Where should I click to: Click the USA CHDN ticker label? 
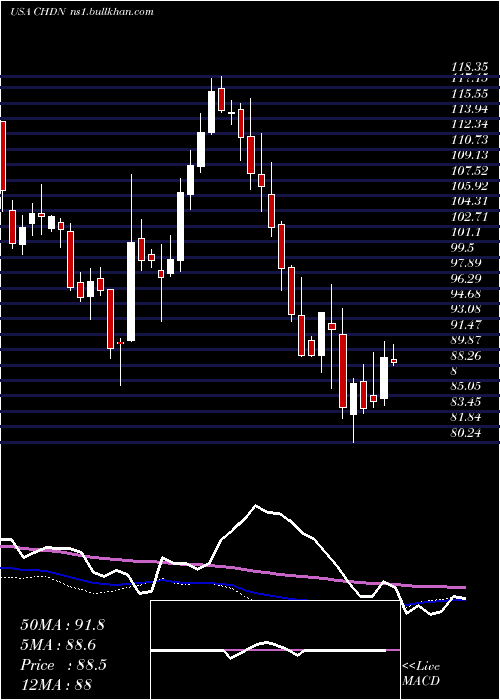pos(39,12)
